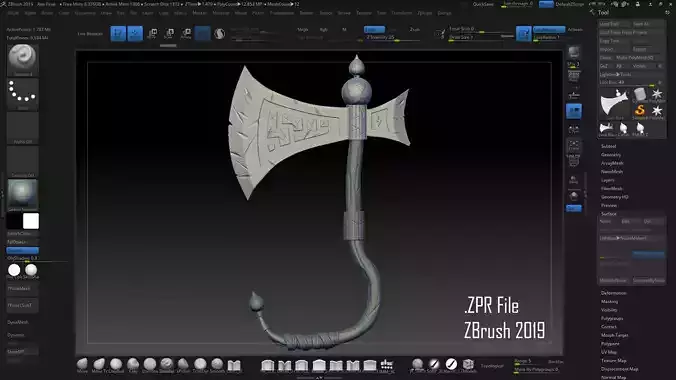Select the Move Topological brush
The height and width of the screenshot is (380, 676).
(x=99, y=365)
